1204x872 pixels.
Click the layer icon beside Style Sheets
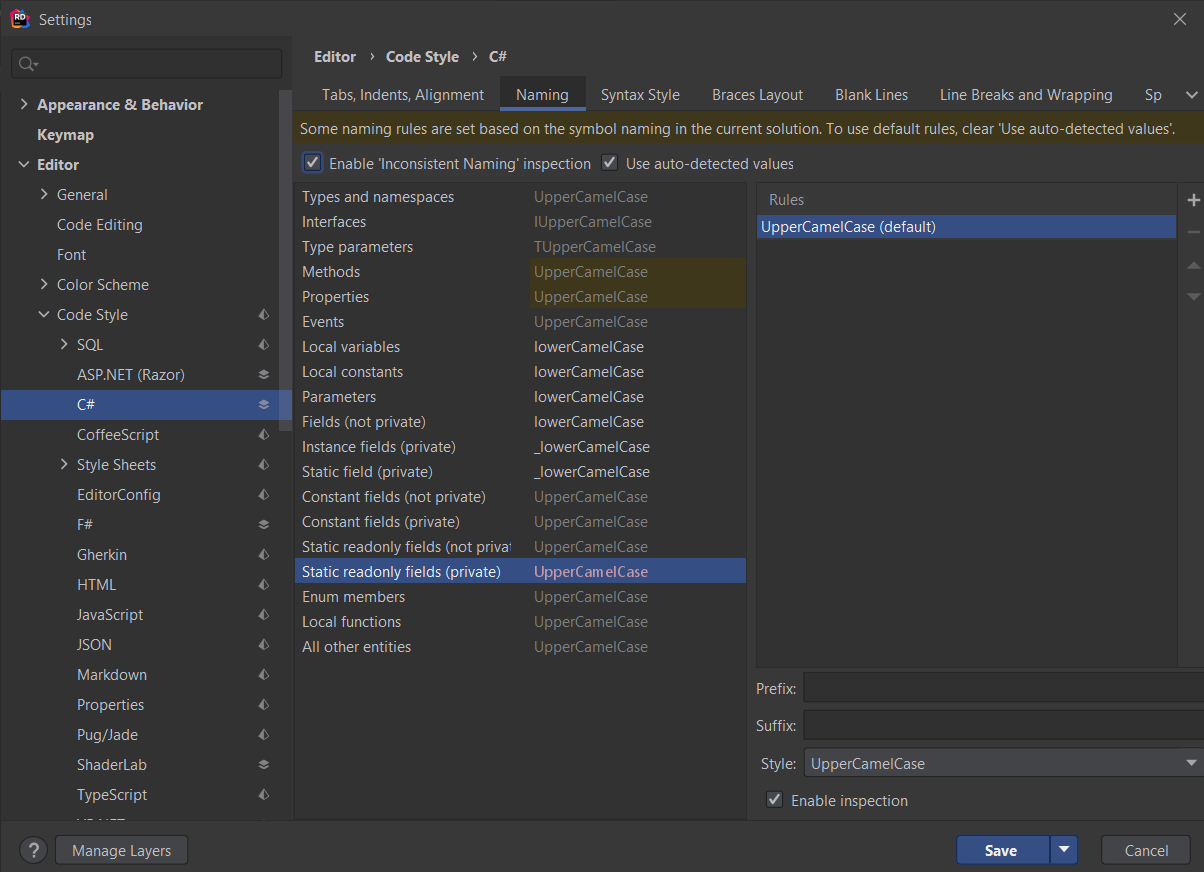(264, 464)
